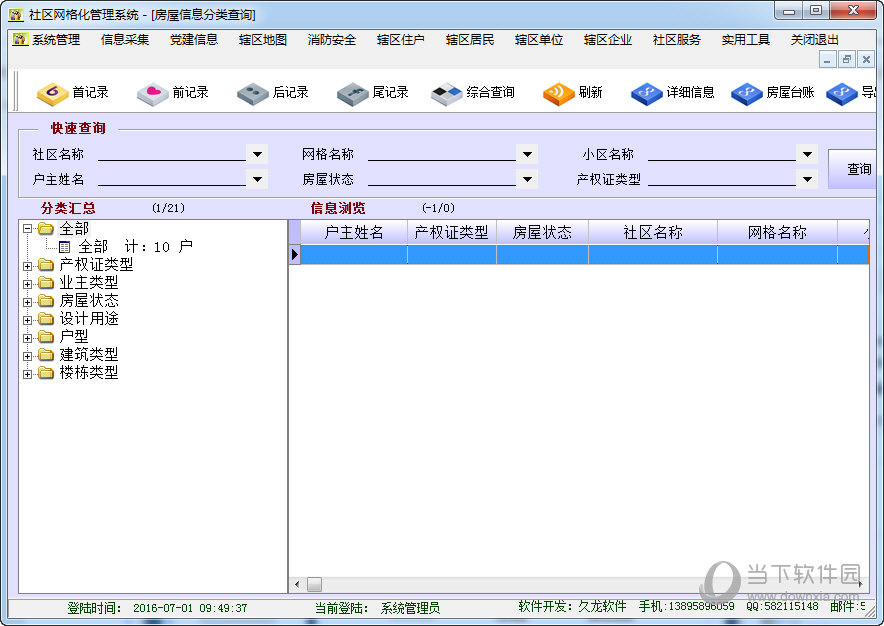The height and width of the screenshot is (626, 884).
Task: Open the 党建信息 menu
Action: pos(193,39)
